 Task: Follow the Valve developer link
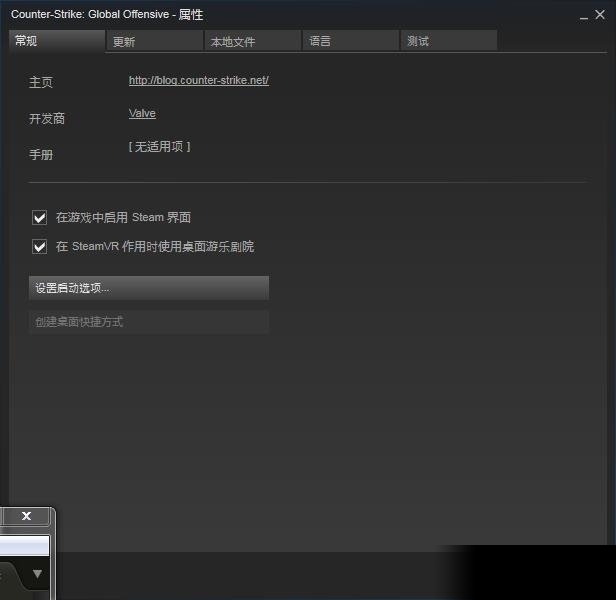(142, 113)
